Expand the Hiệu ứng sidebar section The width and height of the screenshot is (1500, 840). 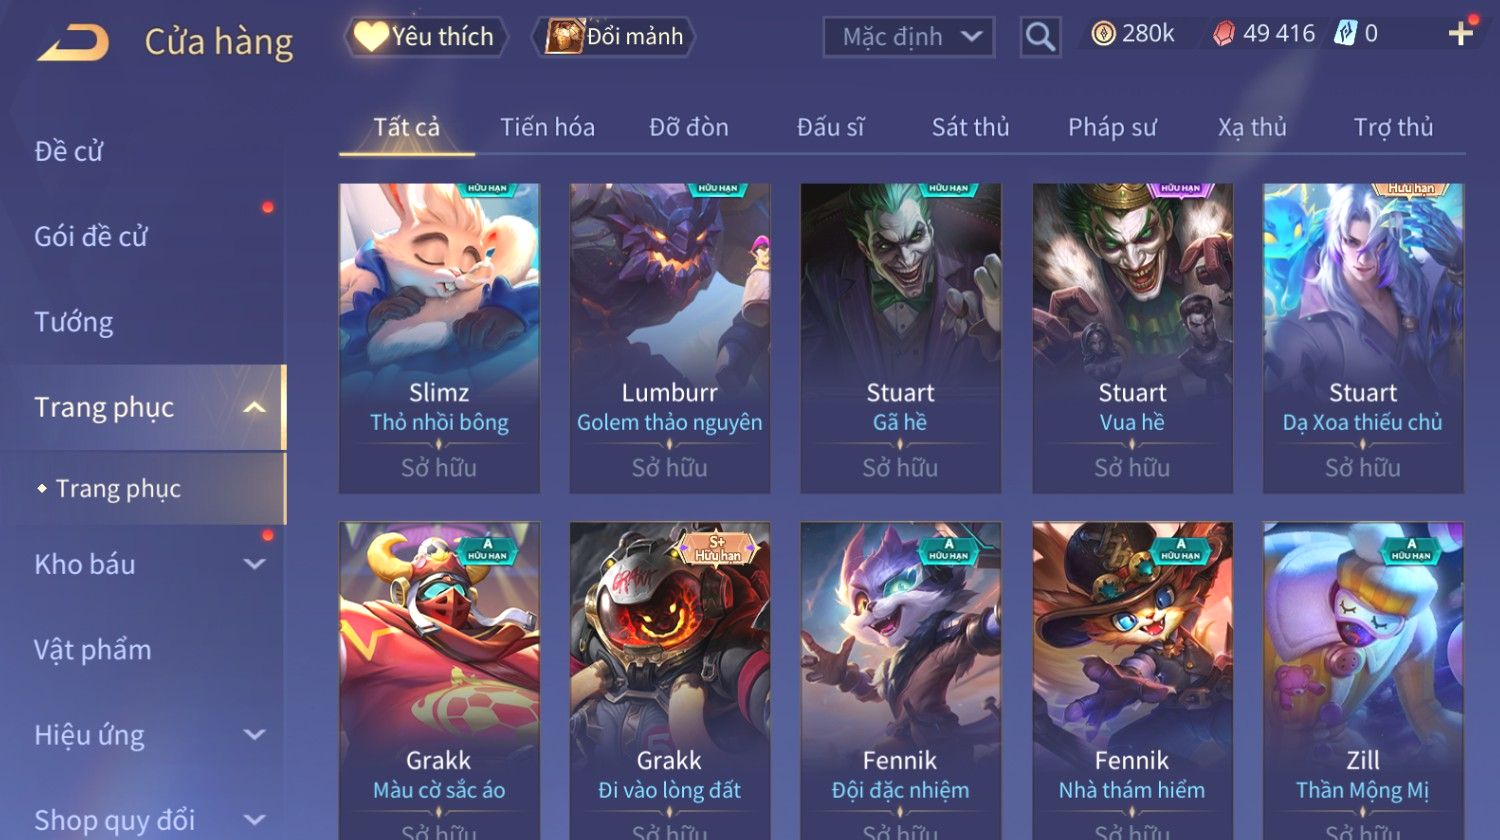point(255,735)
